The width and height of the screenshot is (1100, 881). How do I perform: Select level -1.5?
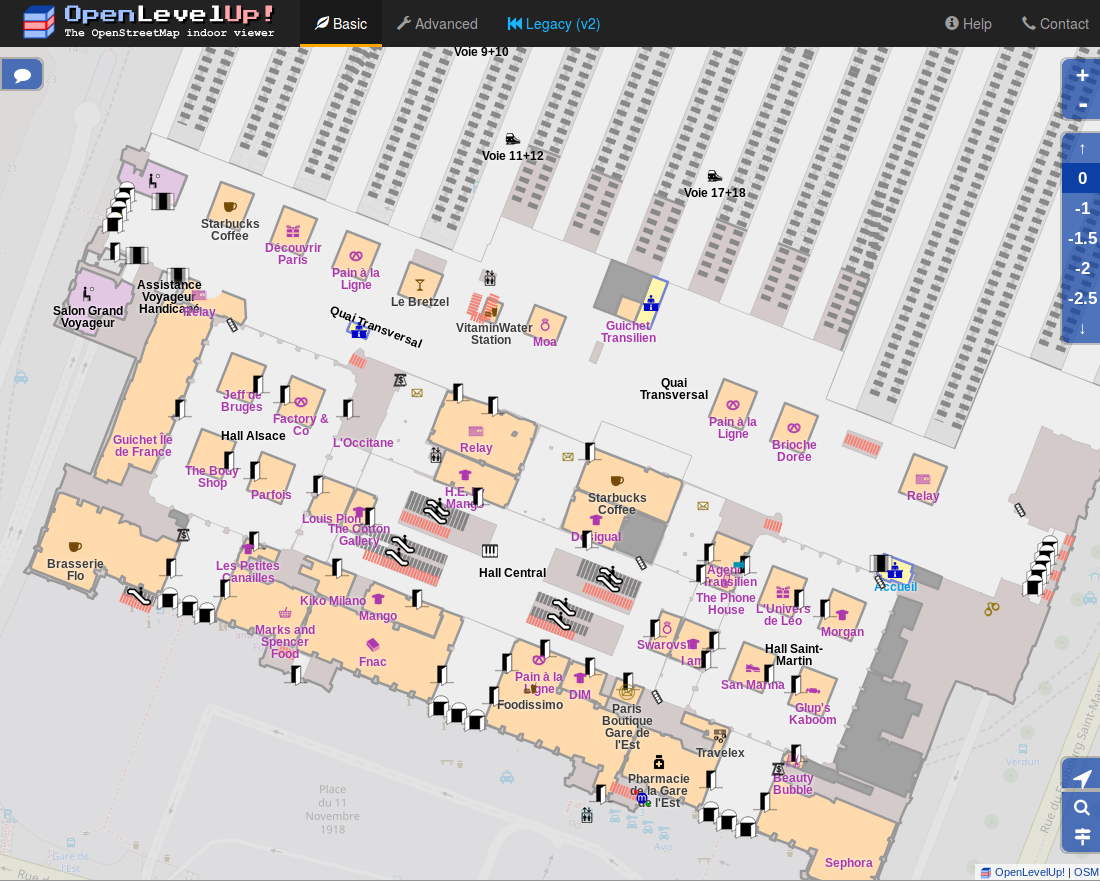pos(1082,238)
